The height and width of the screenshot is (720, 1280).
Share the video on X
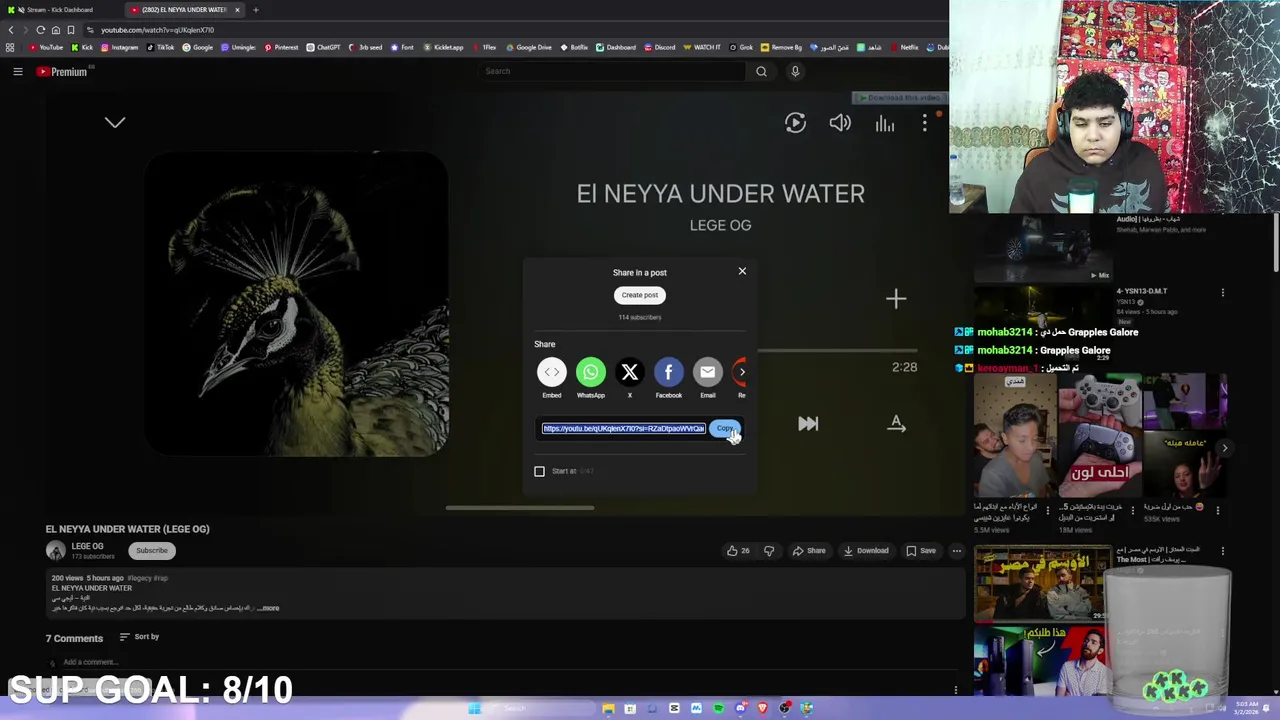pyautogui.click(x=629, y=372)
